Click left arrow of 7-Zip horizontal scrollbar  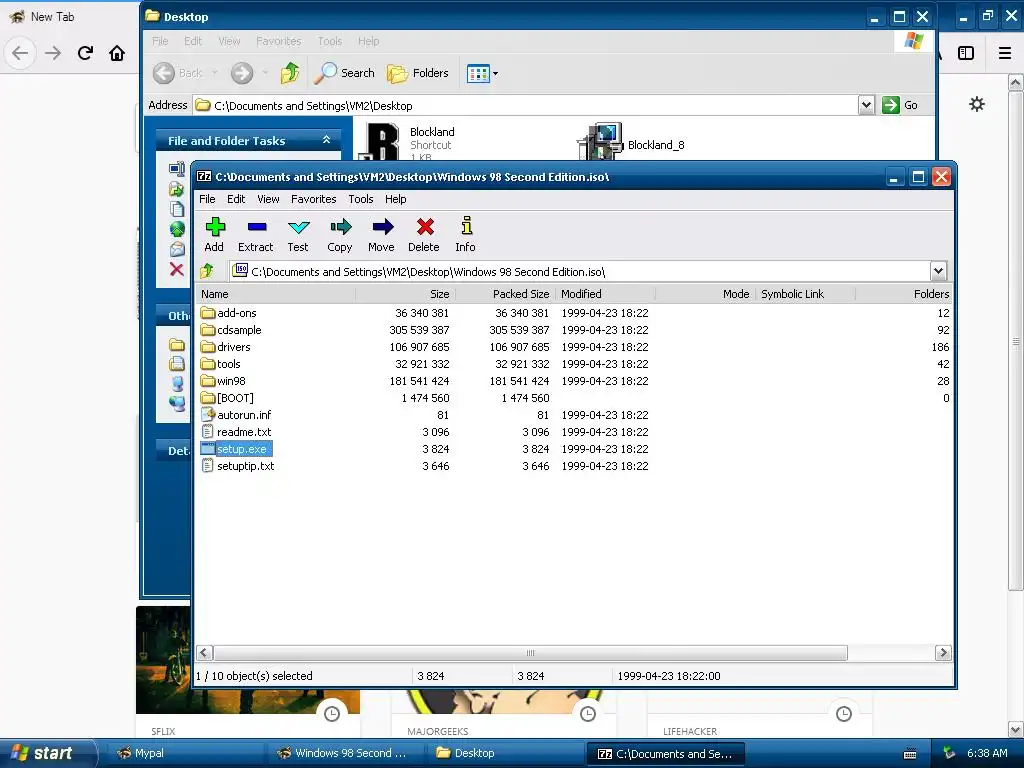pos(204,652)
